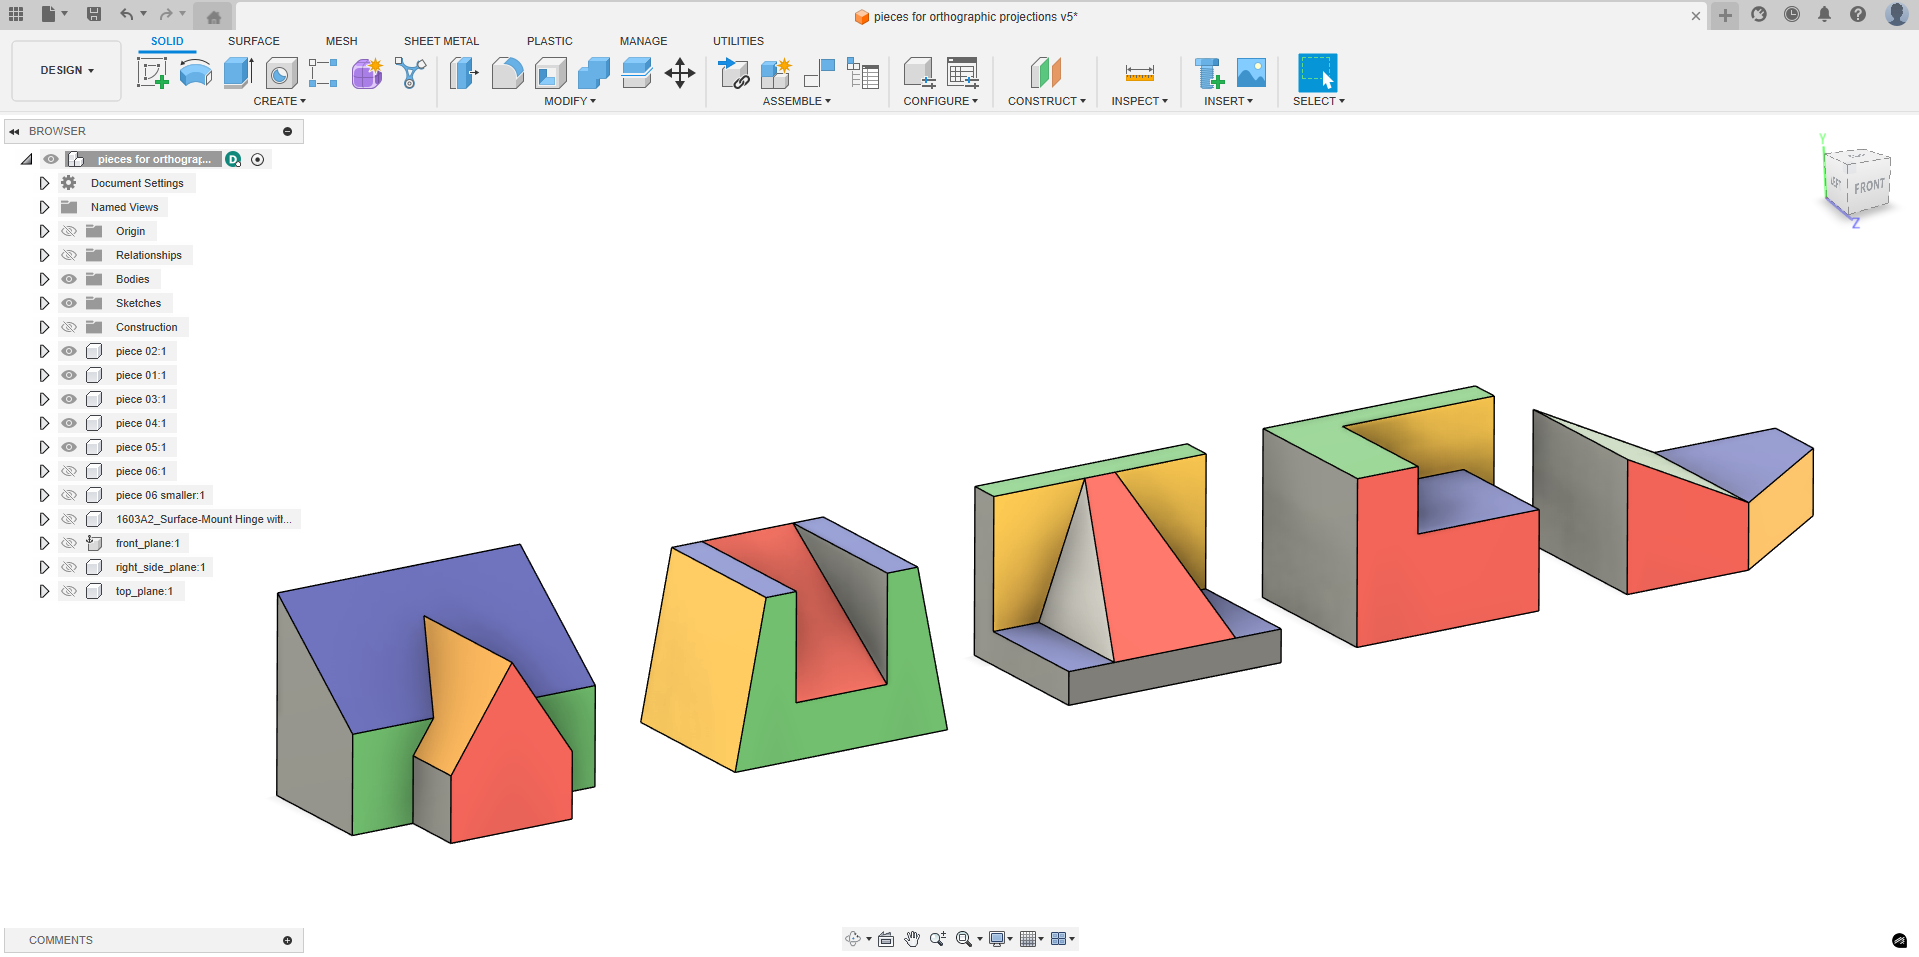The image size is (1919, 957).
Task: Select the Pan hand tool
Action: [x=912, y=939]
